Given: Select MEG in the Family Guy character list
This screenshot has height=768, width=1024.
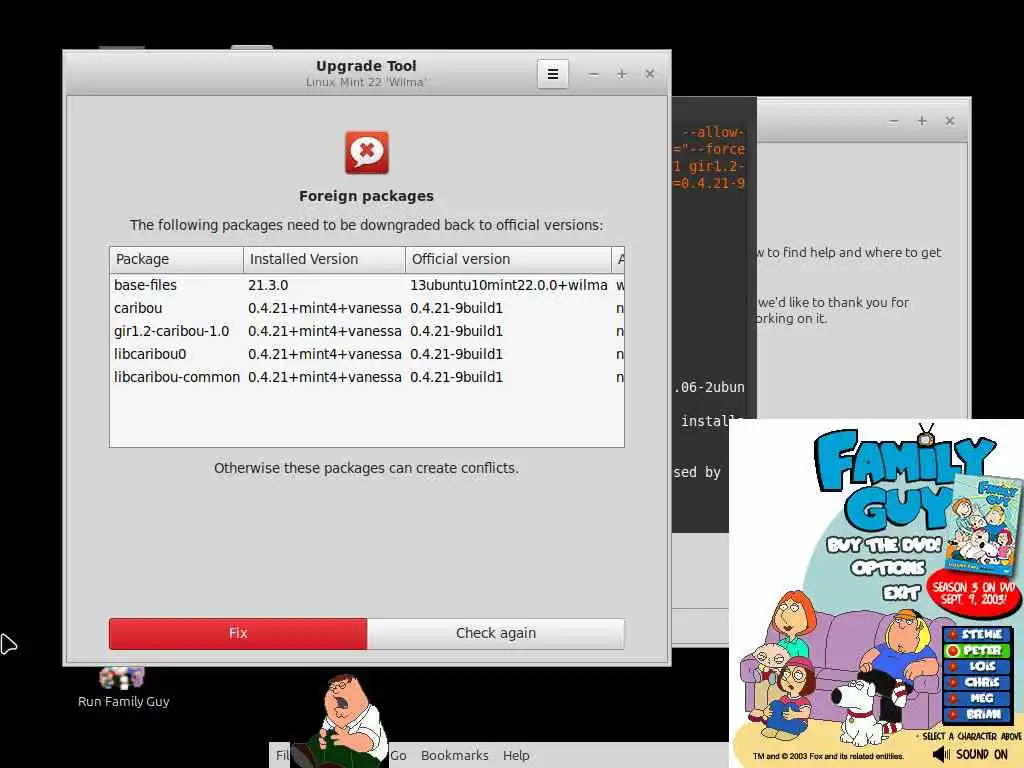Looking at the screenshot, I should [x=977, y=698].
